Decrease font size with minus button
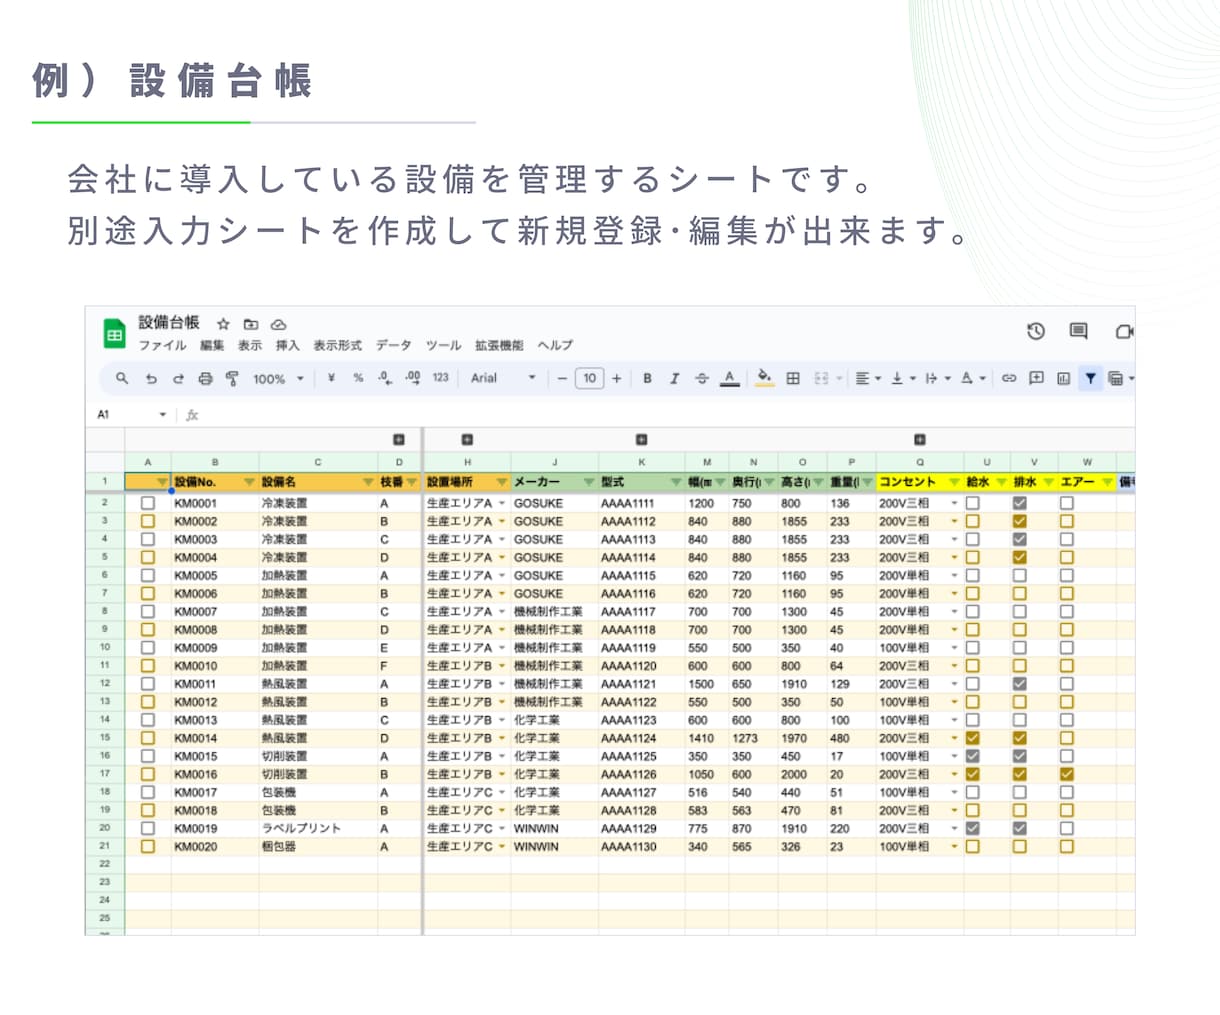Screen dimensions: 1220x1015 (562, 378)
